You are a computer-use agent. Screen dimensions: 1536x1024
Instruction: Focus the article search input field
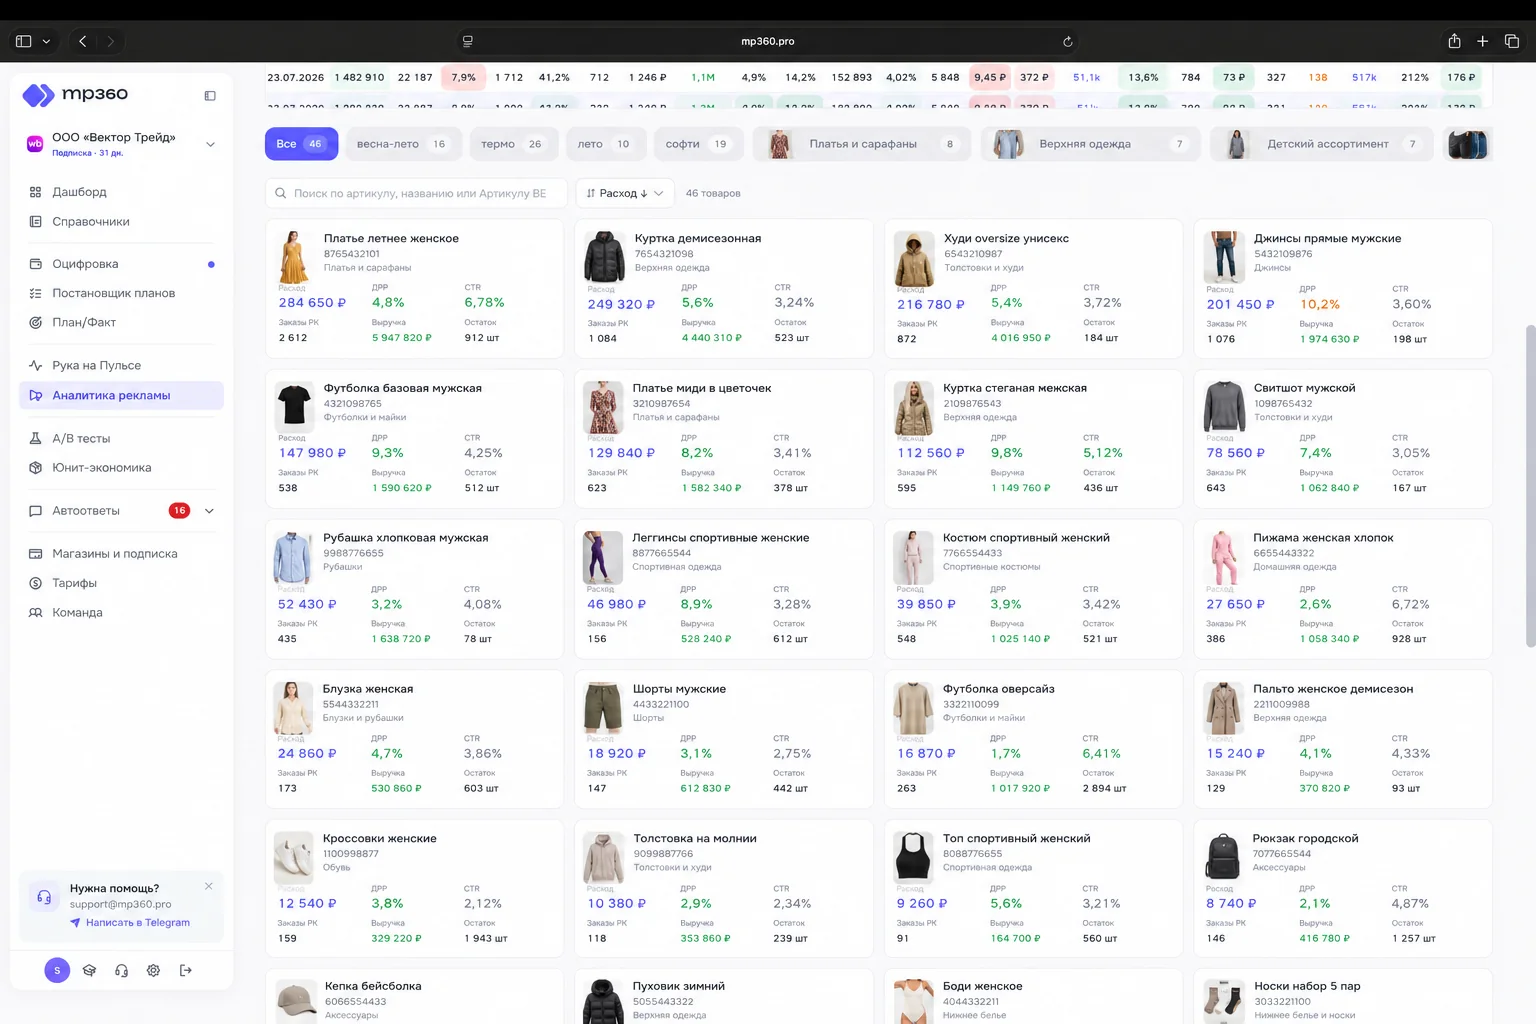click(x=416, y=193)
